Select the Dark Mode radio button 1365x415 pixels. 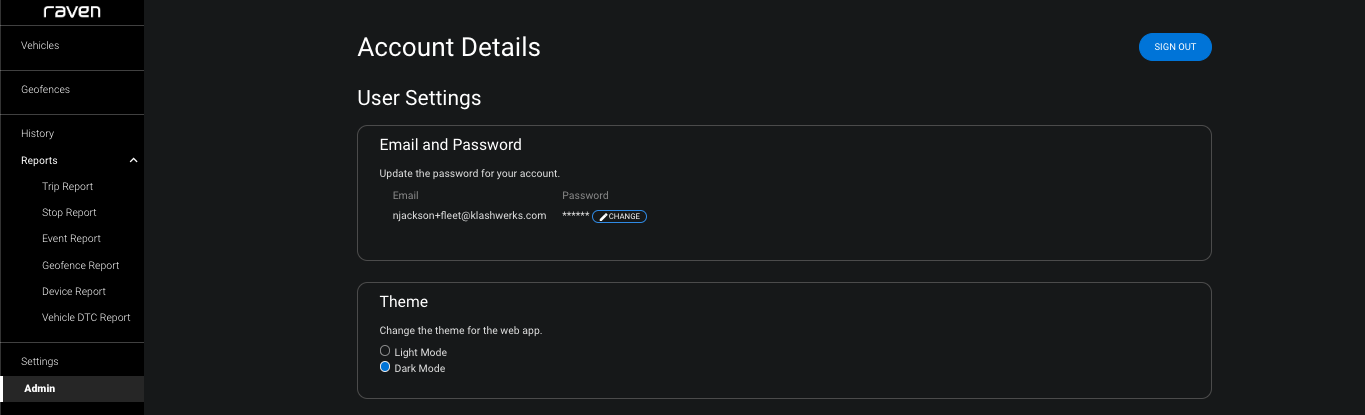coord(385,367)
